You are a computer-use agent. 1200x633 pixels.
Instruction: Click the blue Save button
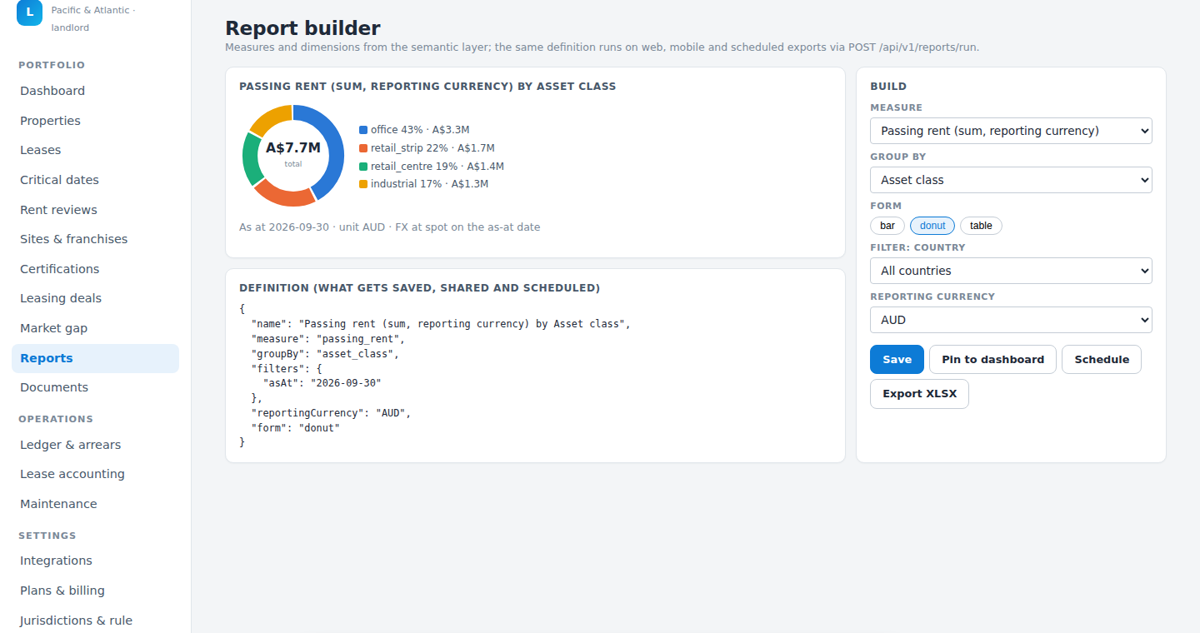[897, 360]
